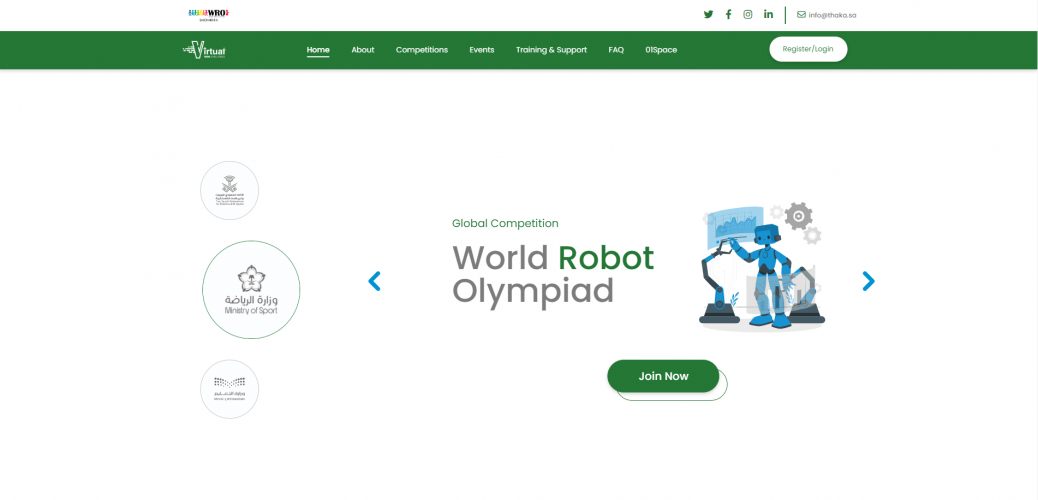
Task: Click the Global Competition label
Action: pyautogui.click(x=505, y=223)
